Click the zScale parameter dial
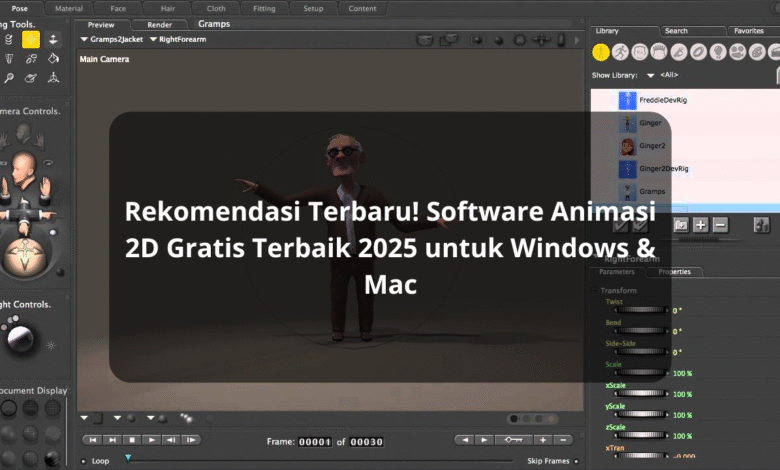Screen dimensions: 780x470 (x=641, y=435)
